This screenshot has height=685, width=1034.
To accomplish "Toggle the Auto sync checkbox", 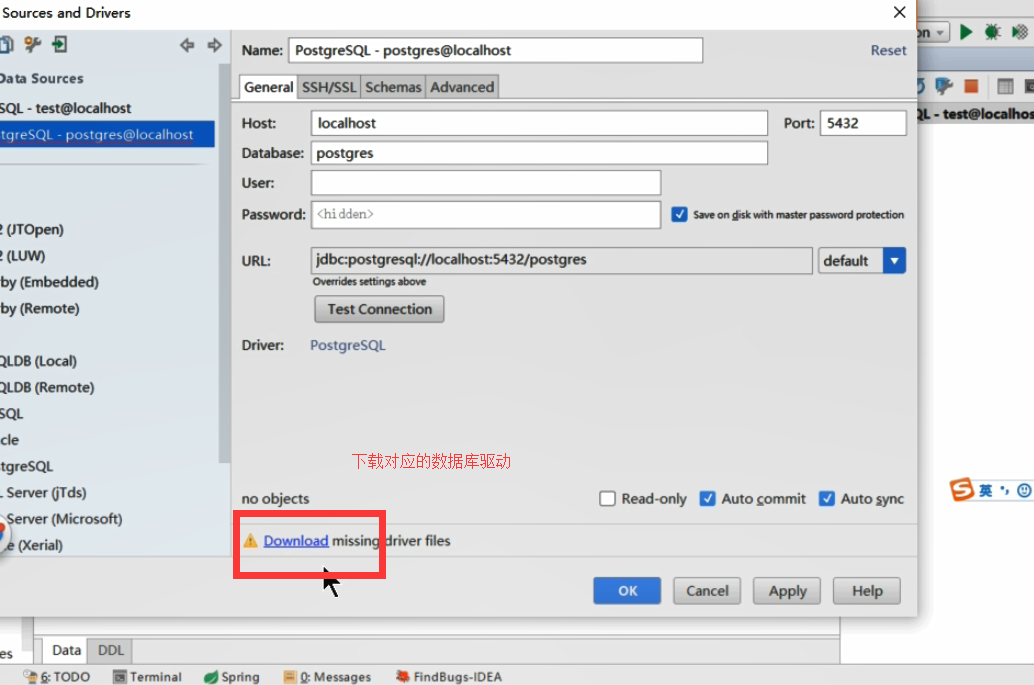I will [827, 498].
